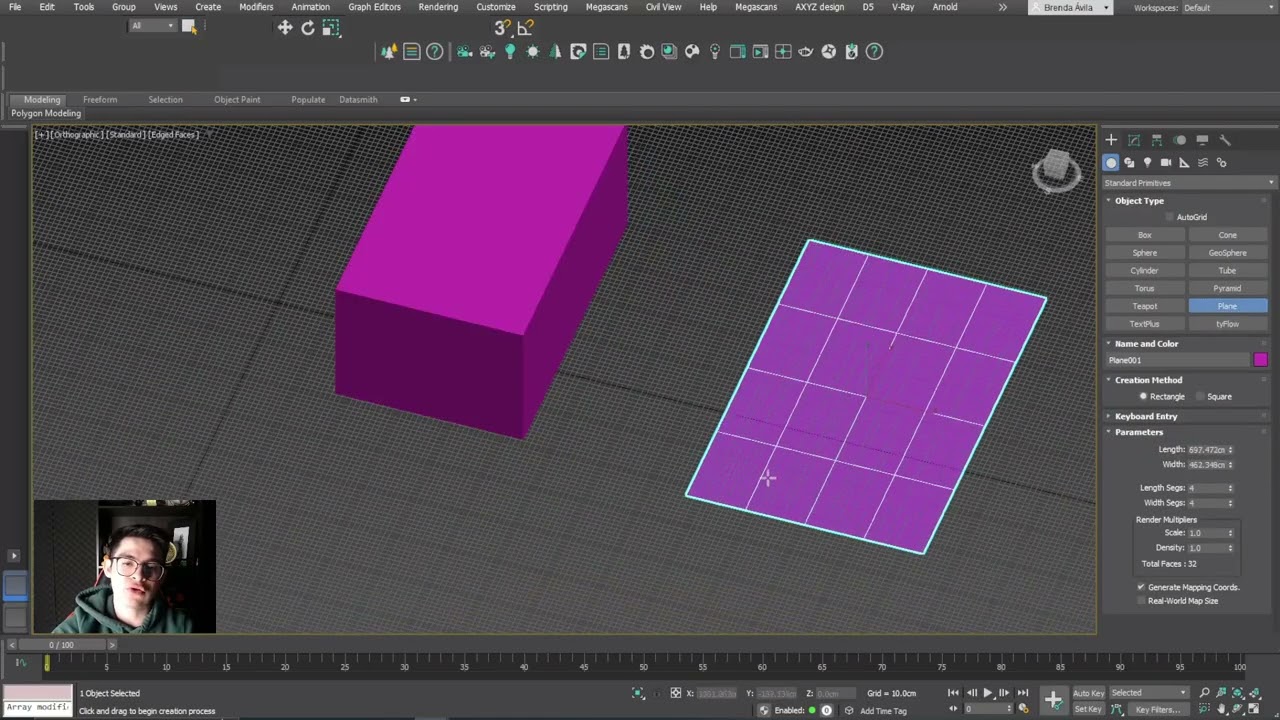1280x720 pixels.
Task: Switch to the Freeform ribbon tab
Action: (100, 100)
